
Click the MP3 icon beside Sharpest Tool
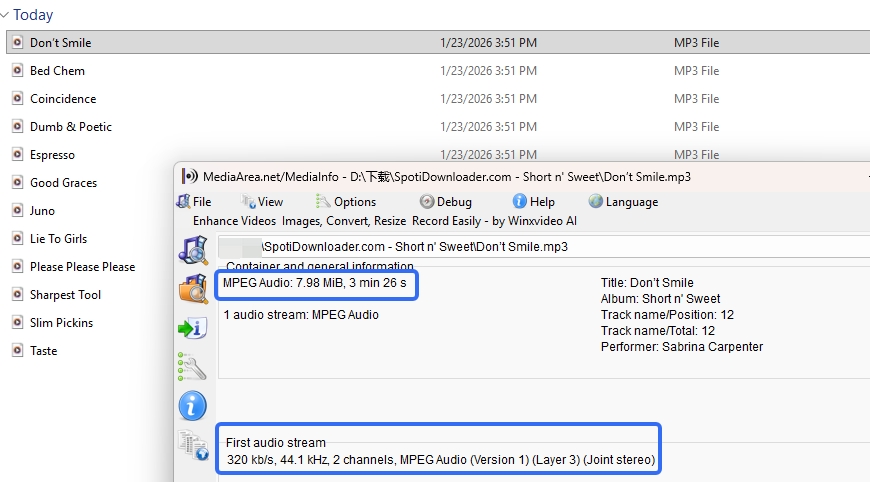[18, 295]
